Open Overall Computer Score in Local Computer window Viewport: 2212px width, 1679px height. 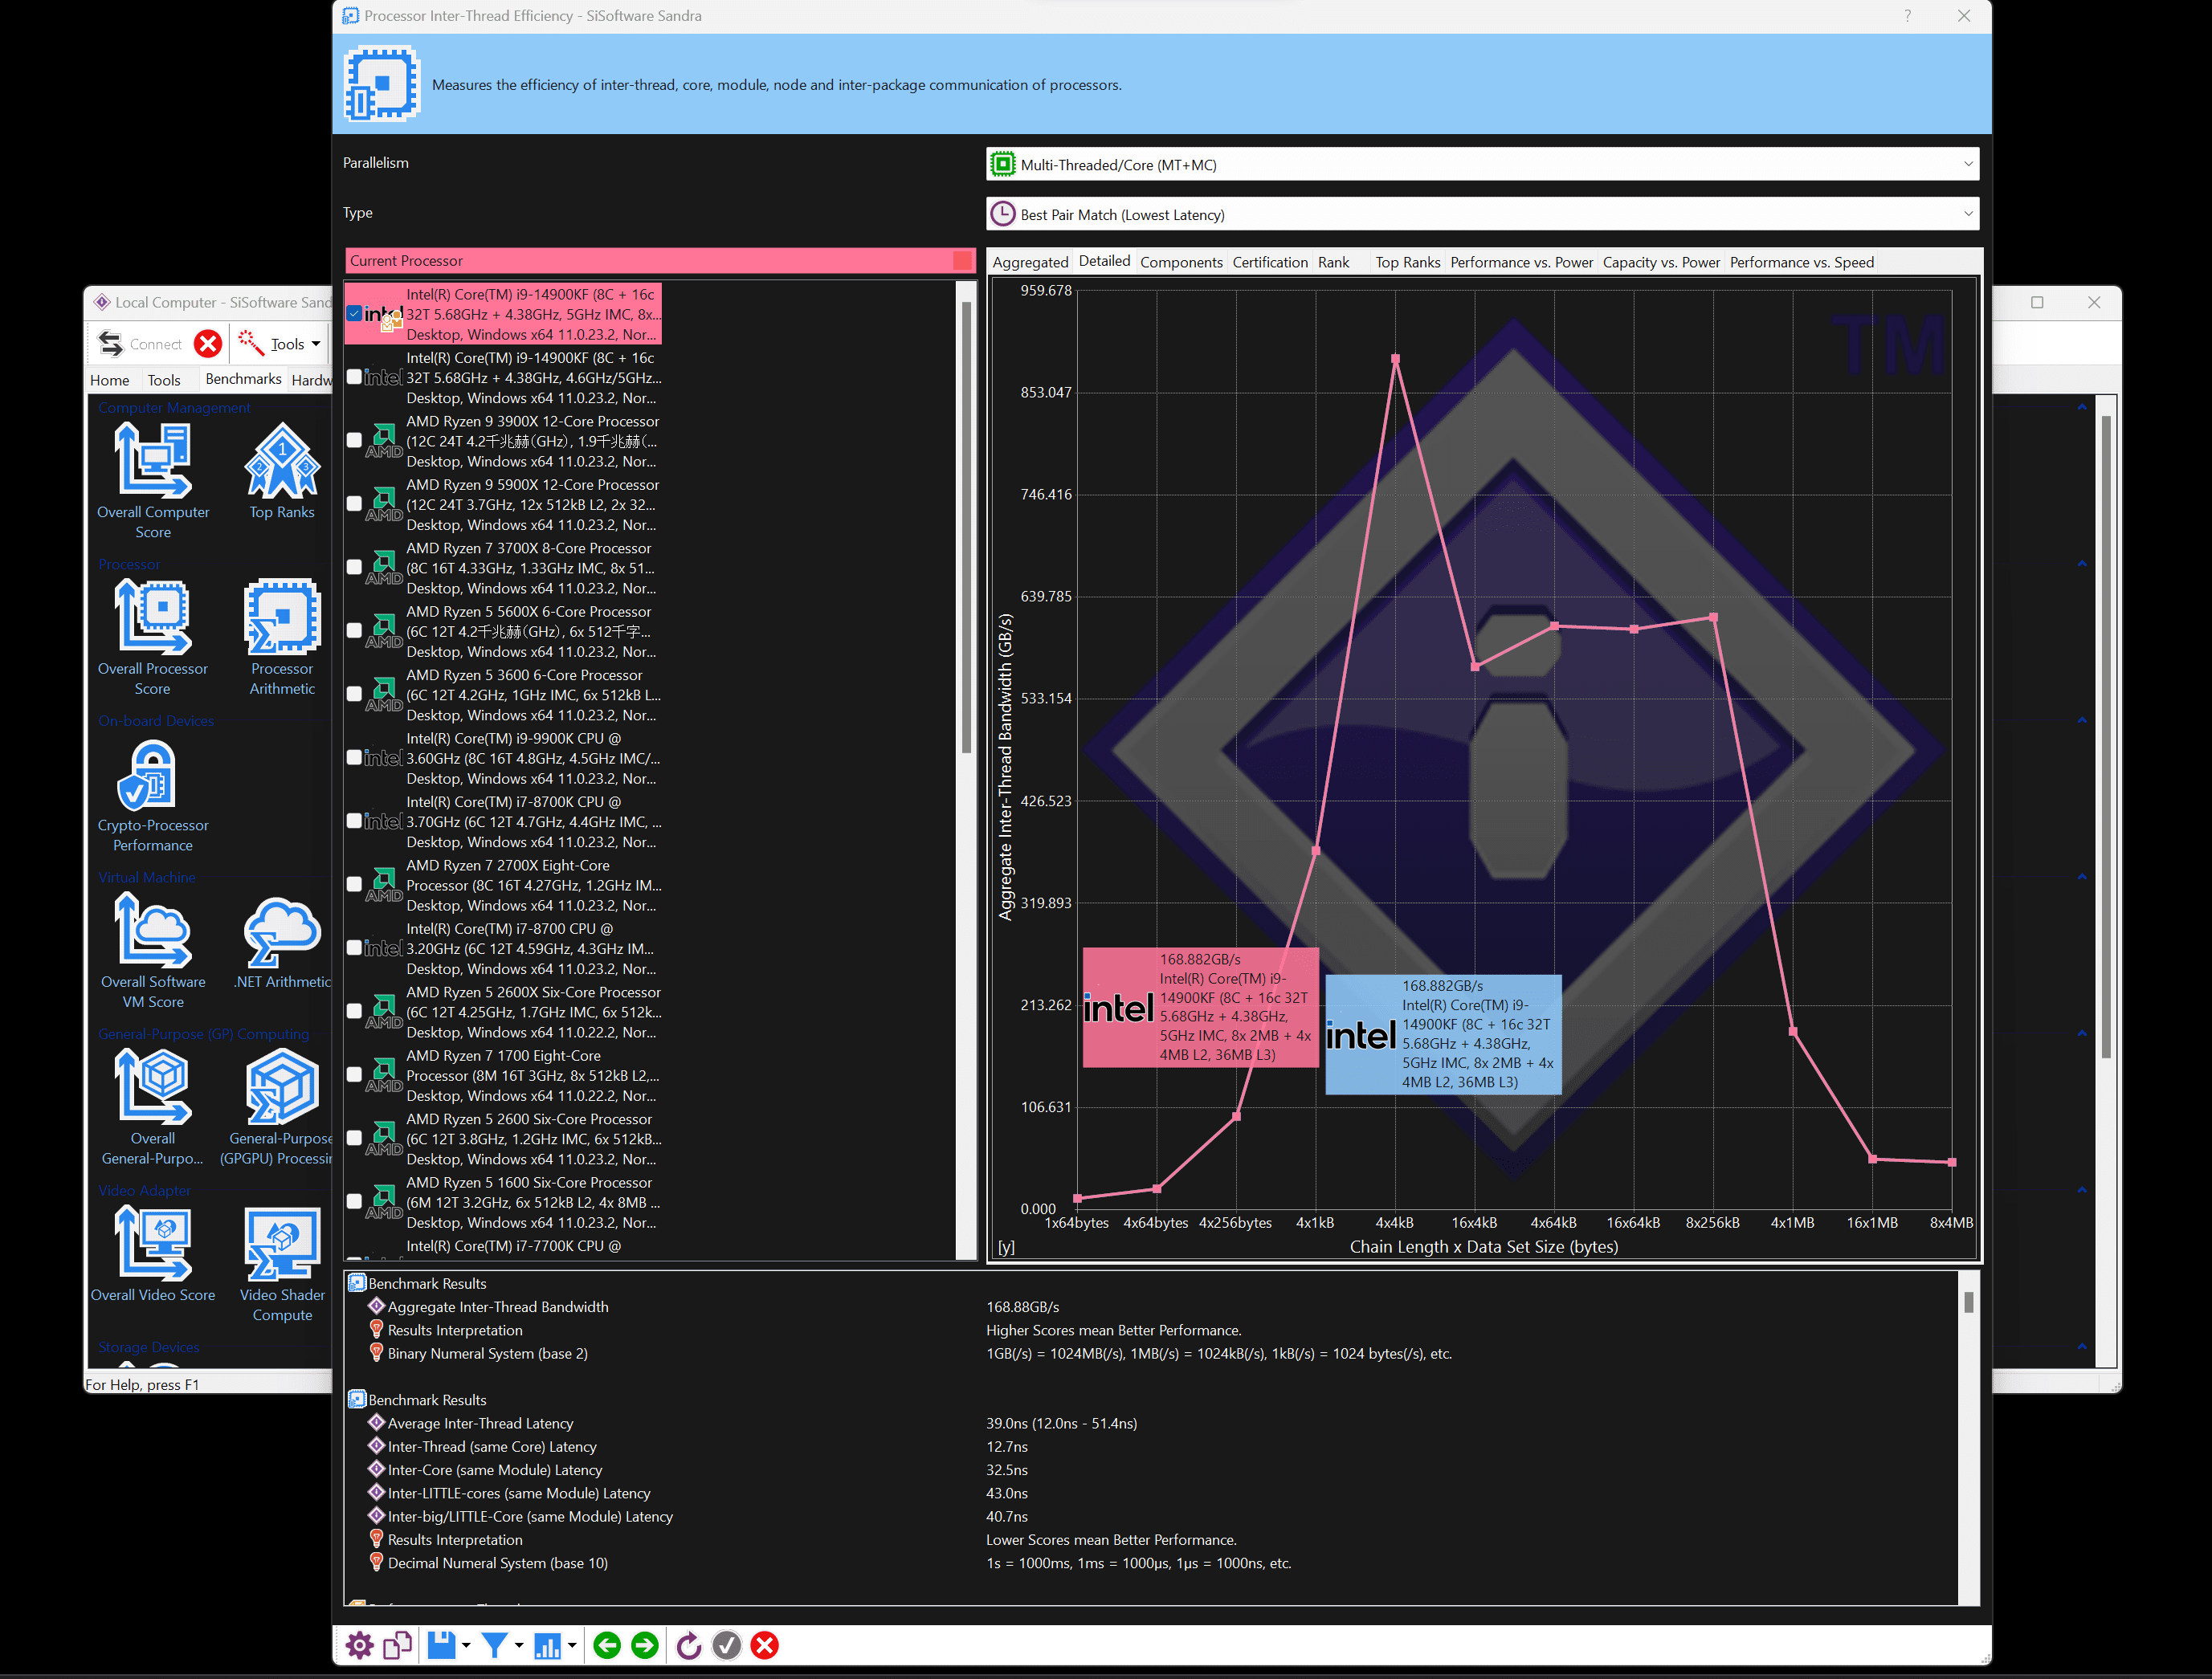coord(153,480)
